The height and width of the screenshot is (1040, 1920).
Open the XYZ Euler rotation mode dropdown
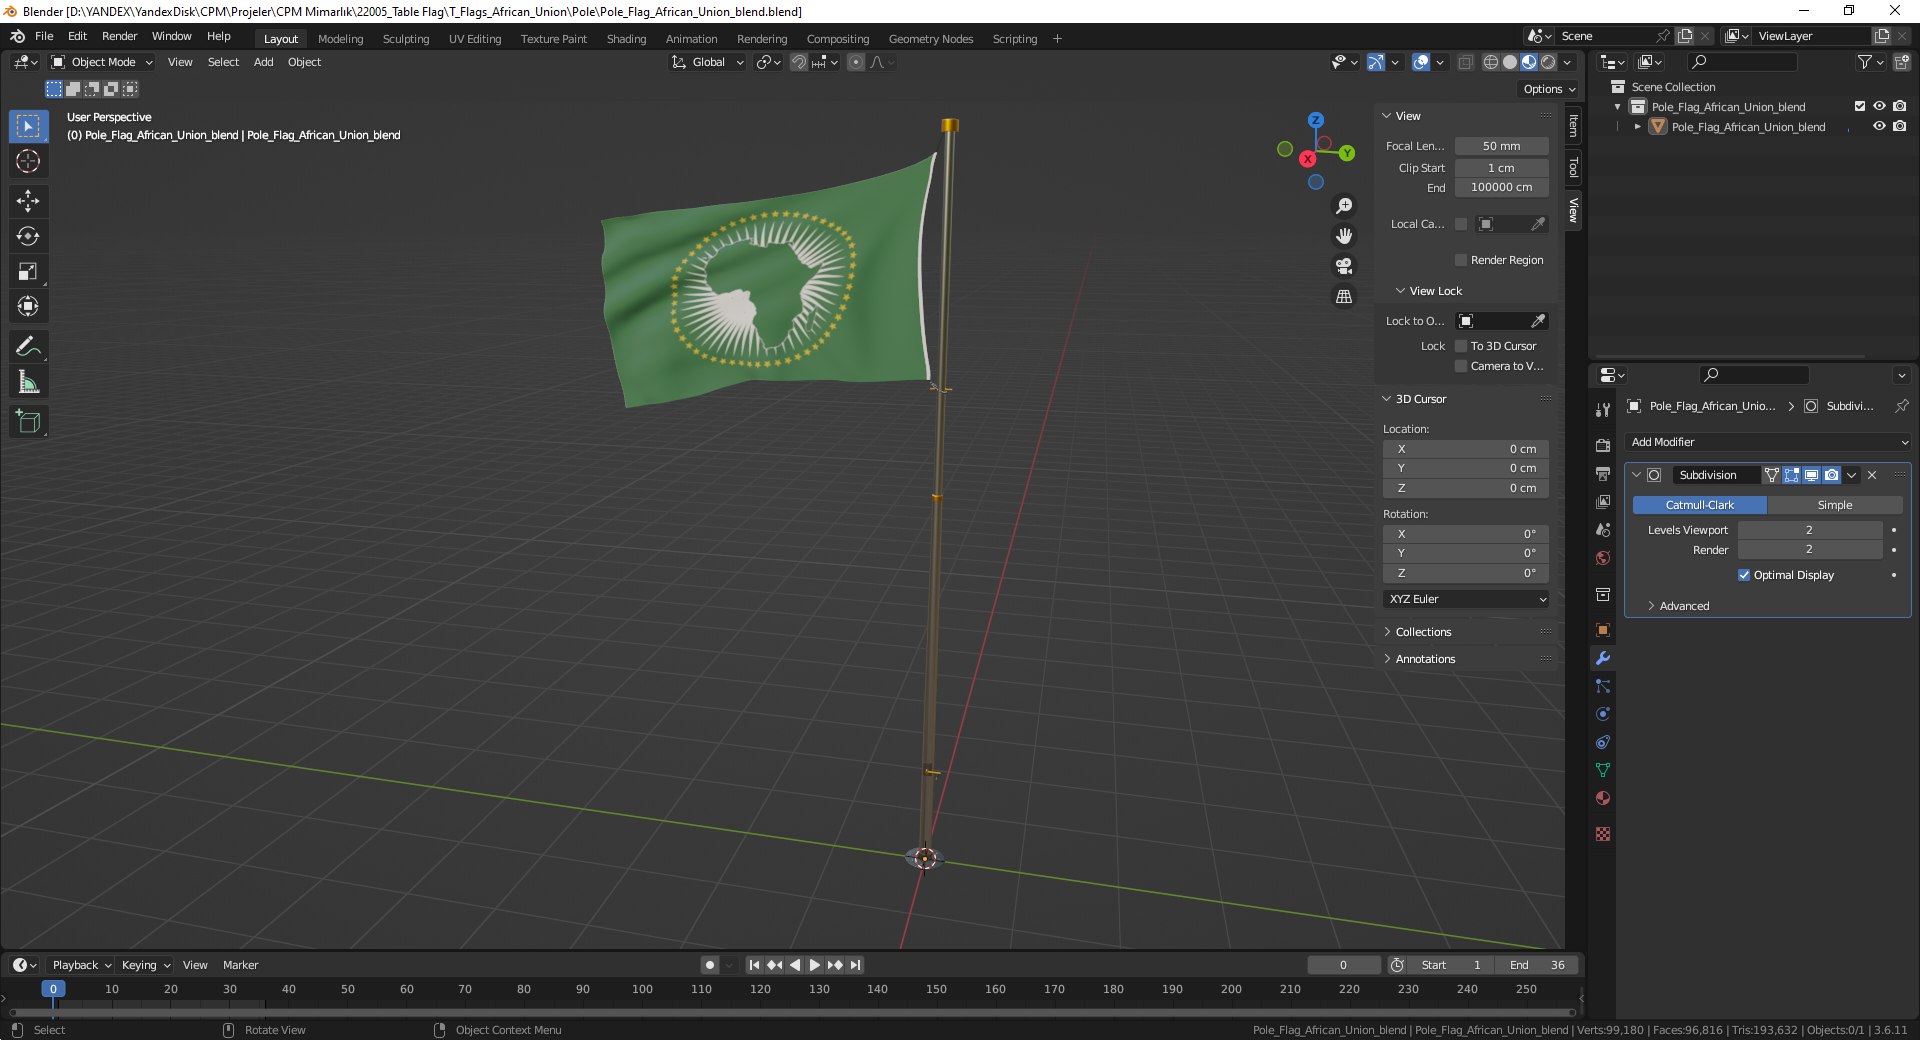(1466, 599)
